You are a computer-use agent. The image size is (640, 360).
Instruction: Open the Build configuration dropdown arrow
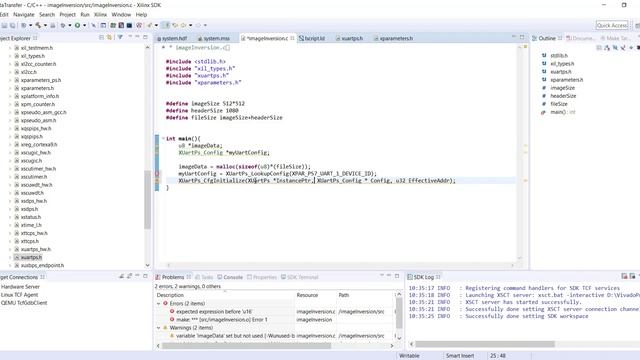(x=45, y=25)
